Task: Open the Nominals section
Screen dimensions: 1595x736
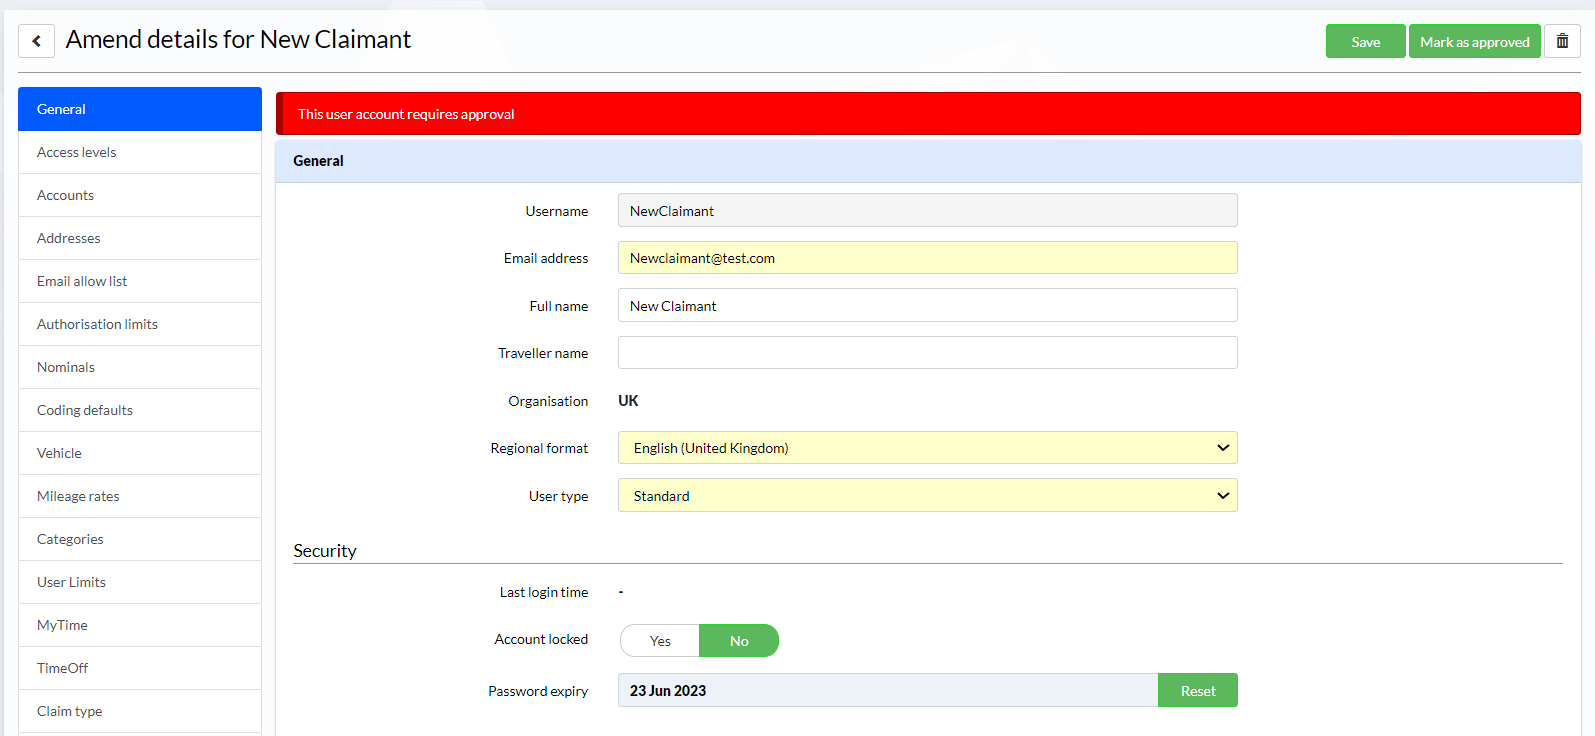Action: click(x=140, y=367)
